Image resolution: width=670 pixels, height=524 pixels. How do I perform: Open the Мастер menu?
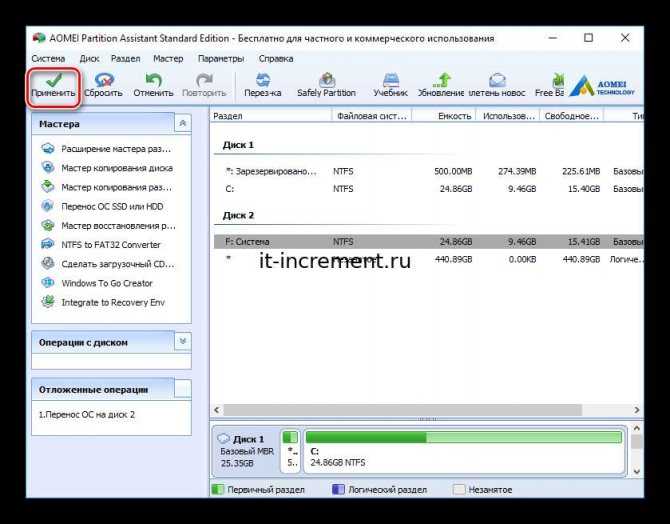(168, 59)
